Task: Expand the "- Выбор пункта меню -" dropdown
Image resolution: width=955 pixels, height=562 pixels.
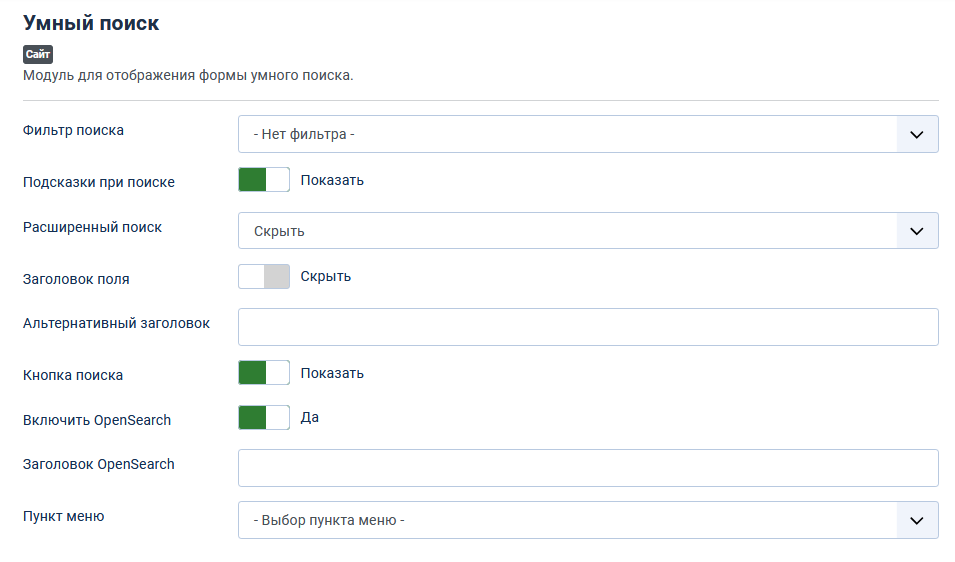Action: 567,520
